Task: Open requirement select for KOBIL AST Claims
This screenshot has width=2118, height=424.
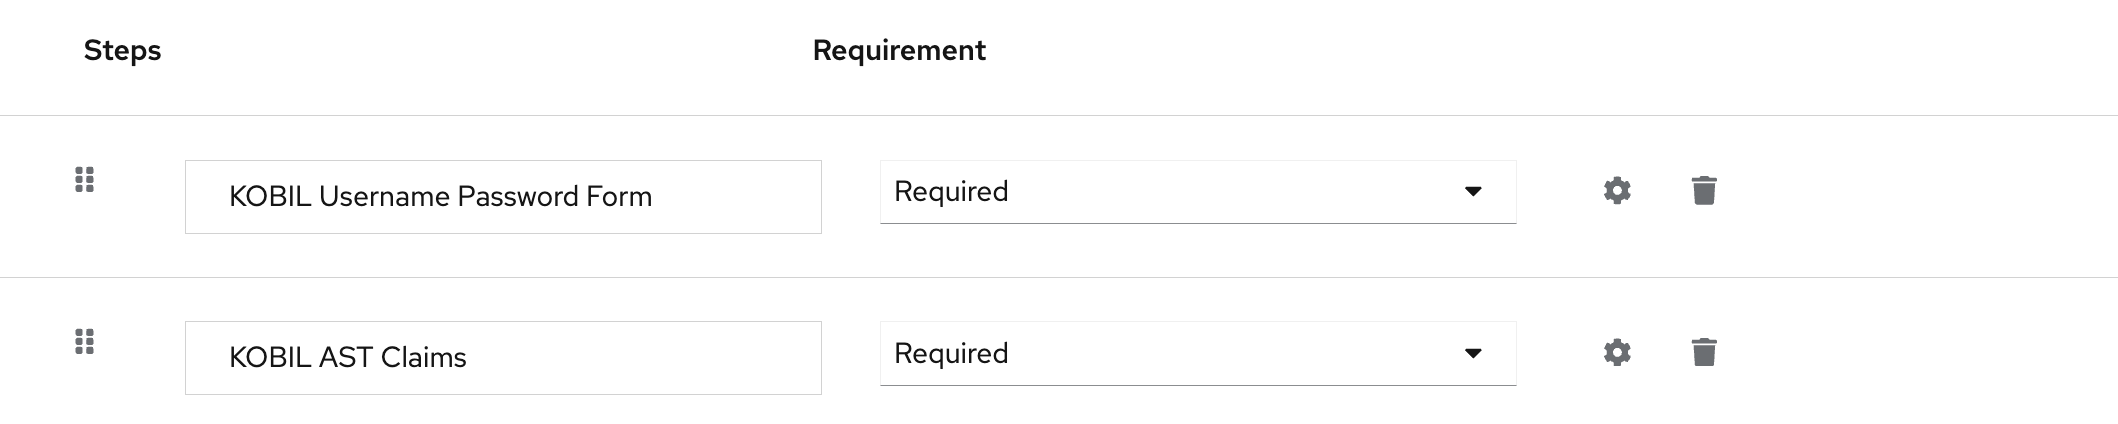Action: (x=1197, y=354)
